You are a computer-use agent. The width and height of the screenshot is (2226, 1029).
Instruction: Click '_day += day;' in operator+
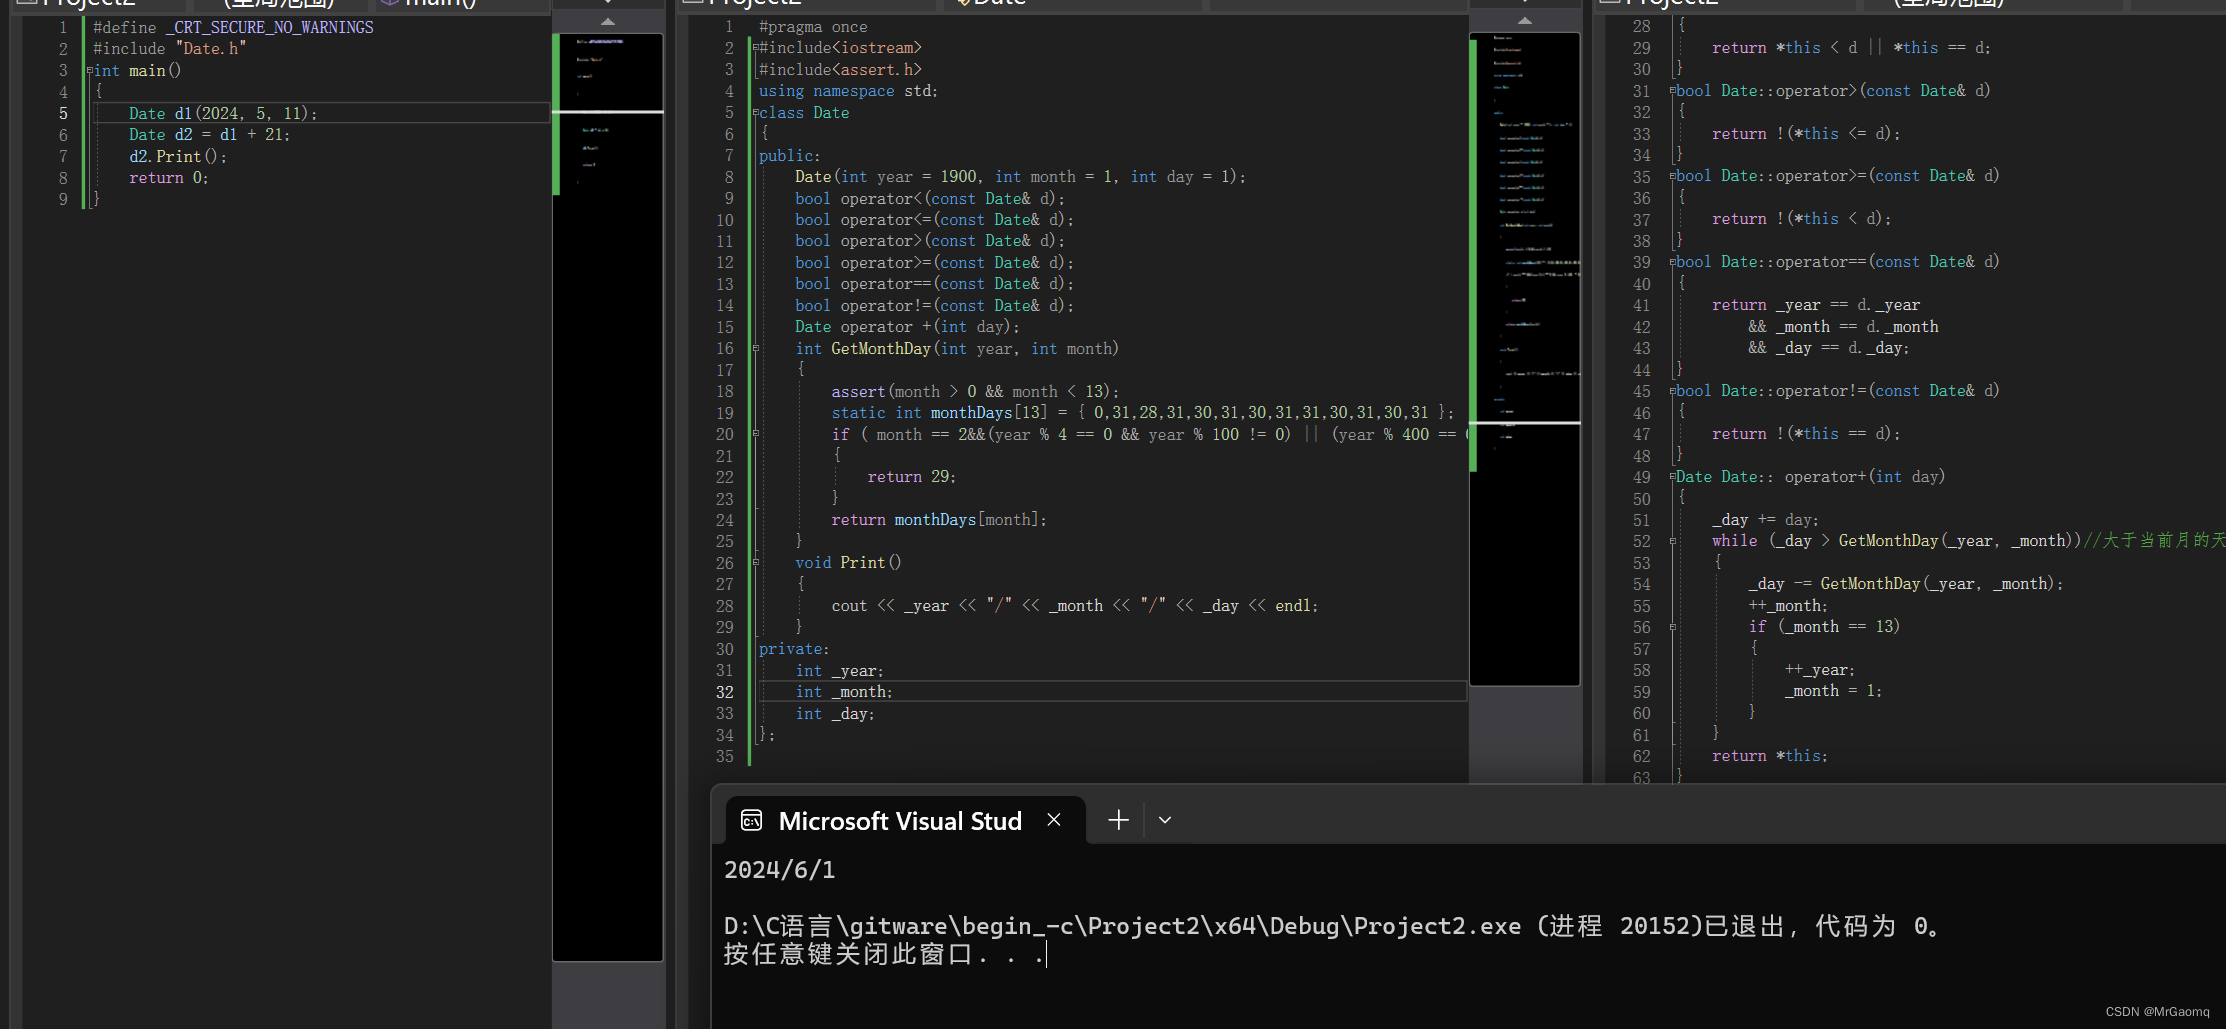tap(1765, 520)
